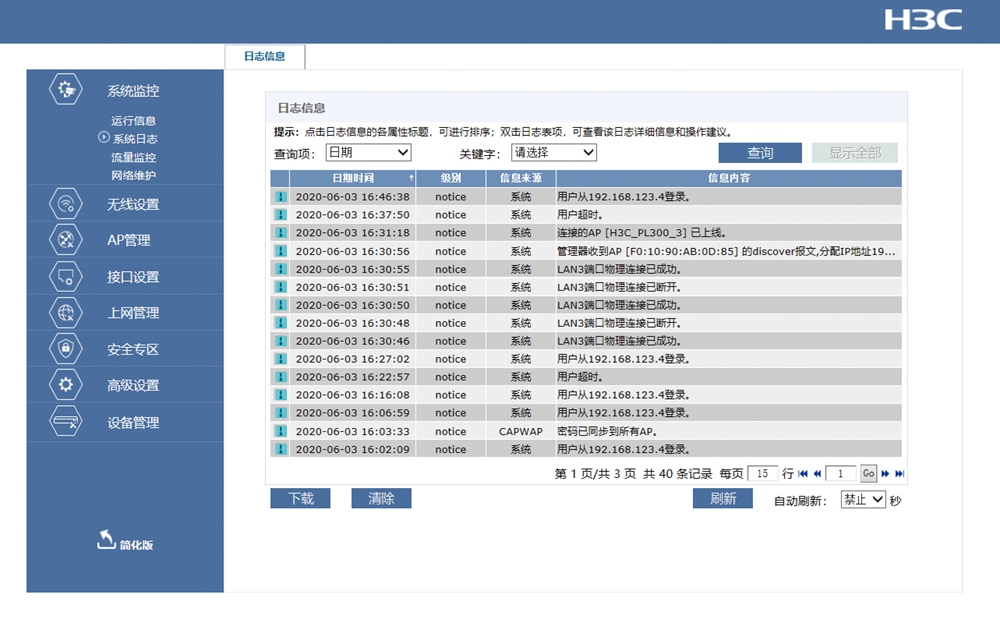Image resolution: width=1000 pixels, height=623 pixels.
Task: Click the 无线设置 wifi icon
Action: 65,204
